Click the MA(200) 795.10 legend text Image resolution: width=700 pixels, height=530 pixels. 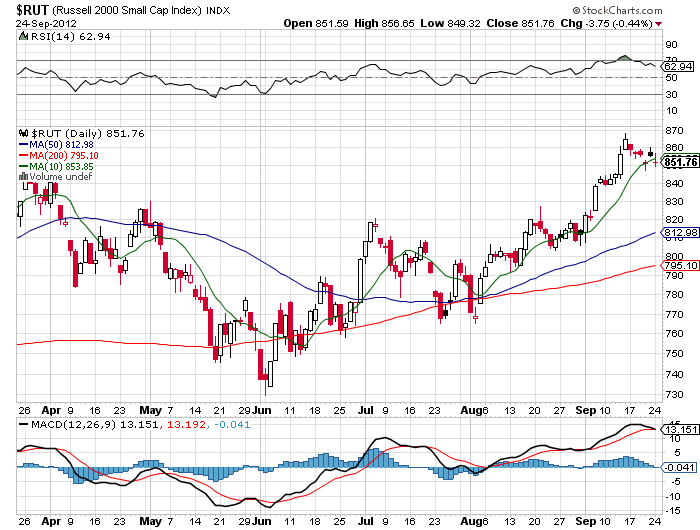tap(64, 155)
